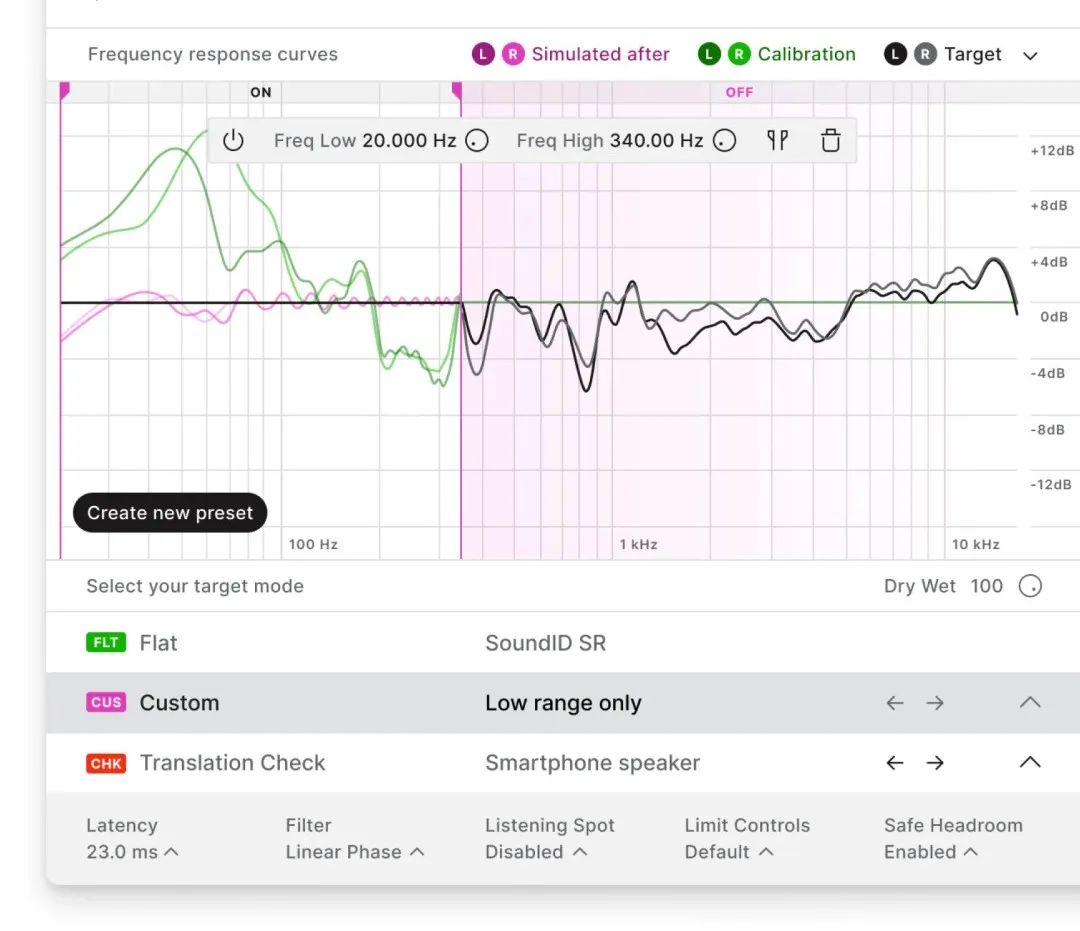Select the Flat target mode
This screenshot has height=931, width=1080.
point(158,643)
